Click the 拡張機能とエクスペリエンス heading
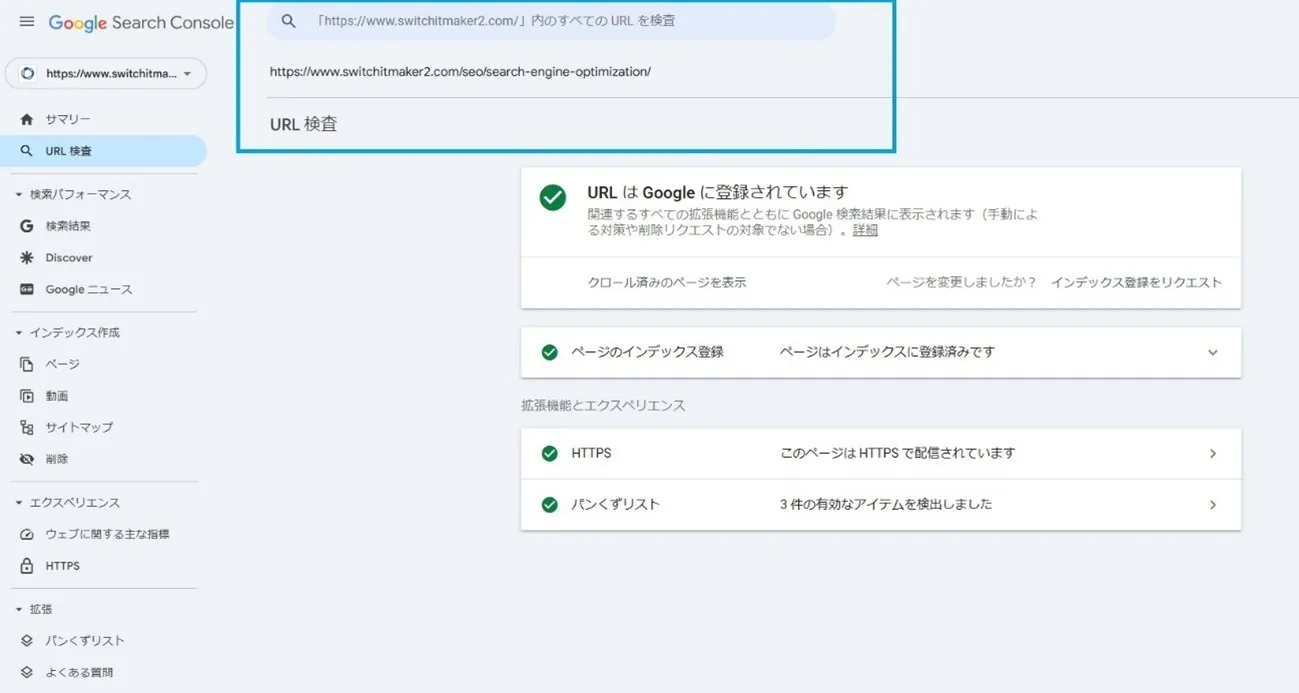The image size is (1299, 693). [603, 405]
